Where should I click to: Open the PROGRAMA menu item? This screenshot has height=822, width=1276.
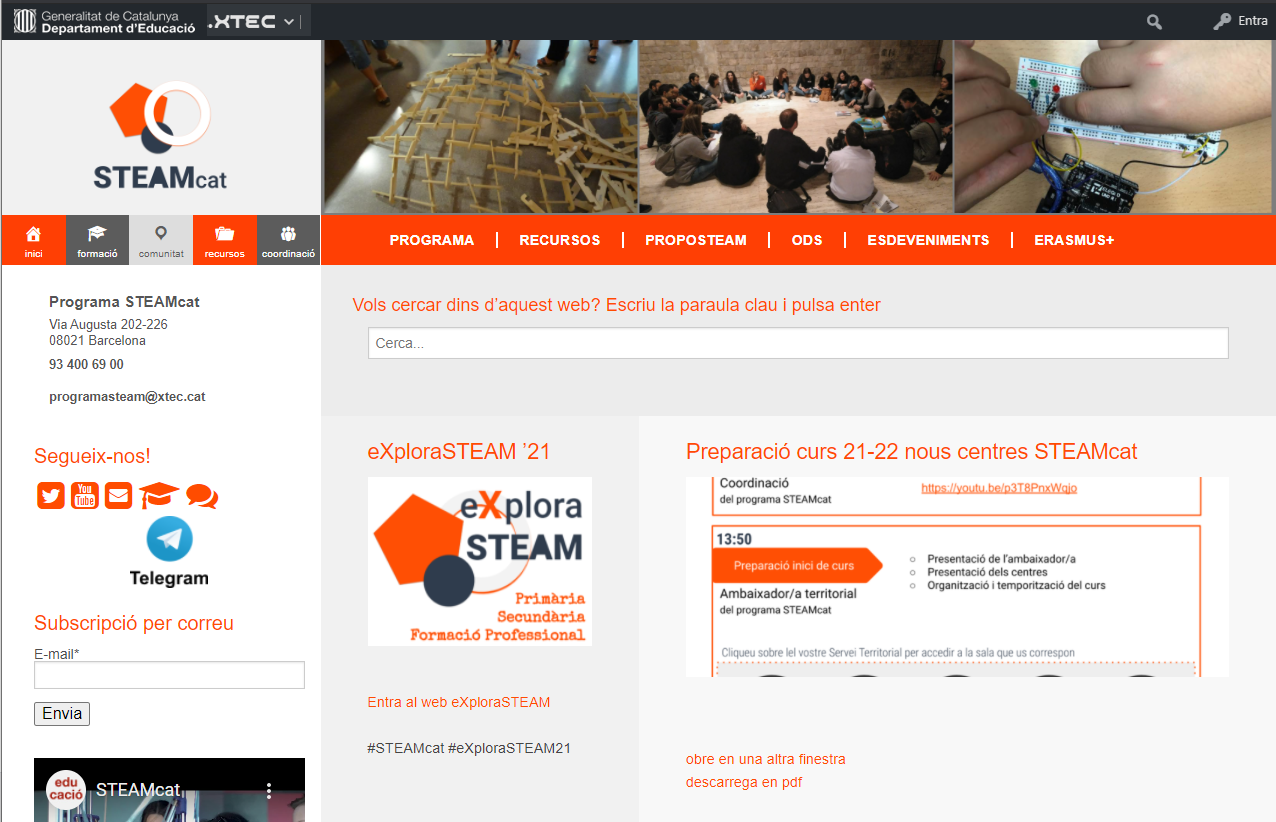(x=431, y=240)
